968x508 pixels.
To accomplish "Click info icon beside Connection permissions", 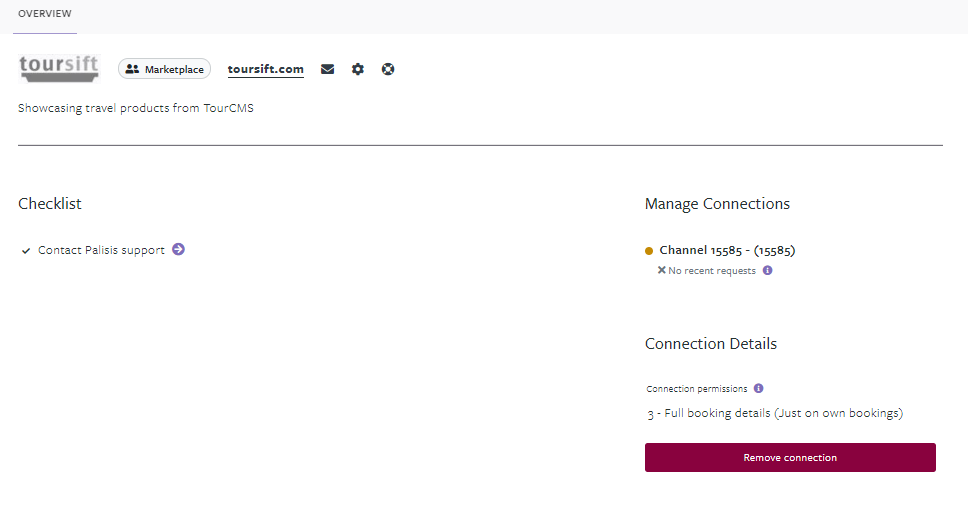I will coord(758,388).
